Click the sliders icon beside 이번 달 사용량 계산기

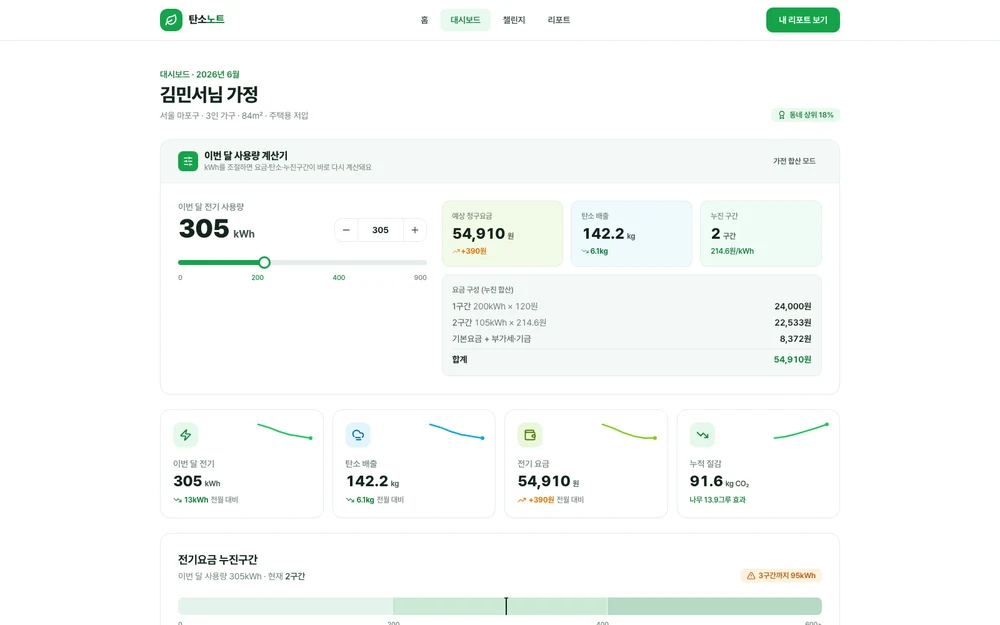tap(188, 161)
